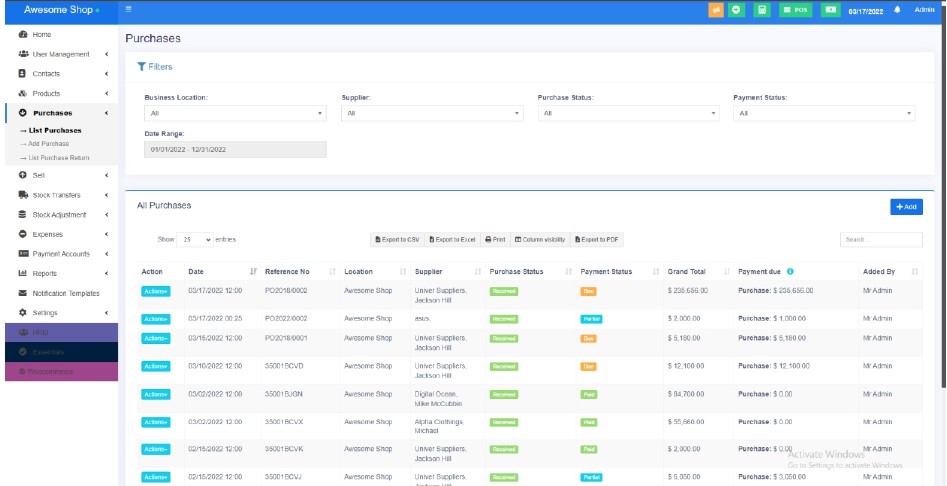This screenshot has width=947, height=486.
Task: Open the POS screen button
Action: [796, 10]
